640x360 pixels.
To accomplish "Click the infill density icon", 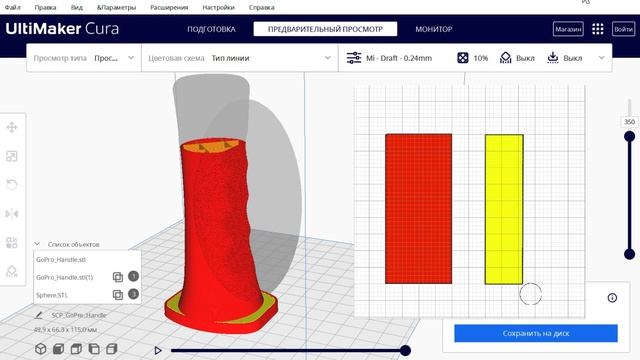I will pyautogui.click(x=463, y=58).
